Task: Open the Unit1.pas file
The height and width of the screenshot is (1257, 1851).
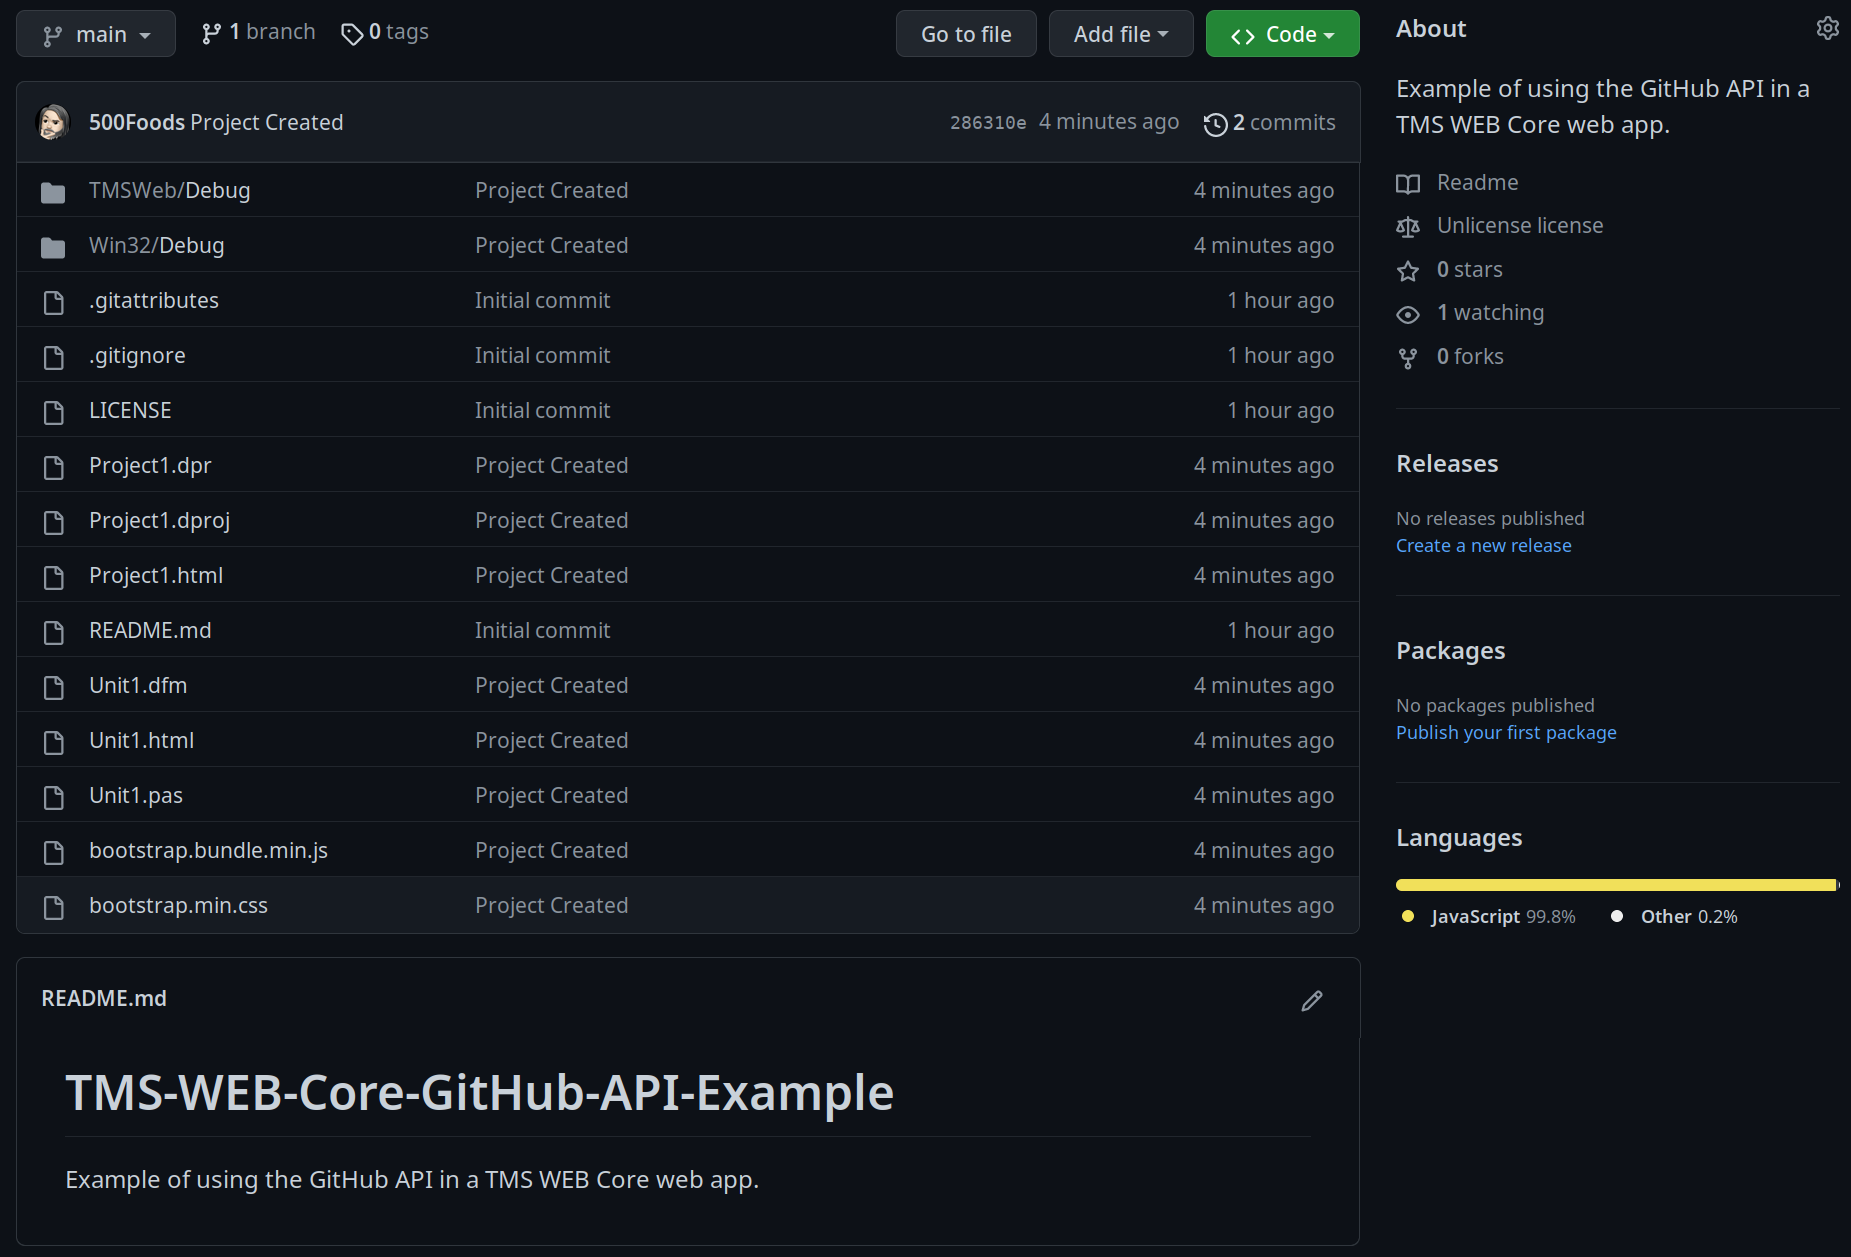Action: pyautogui.click(x=136, y=795)
